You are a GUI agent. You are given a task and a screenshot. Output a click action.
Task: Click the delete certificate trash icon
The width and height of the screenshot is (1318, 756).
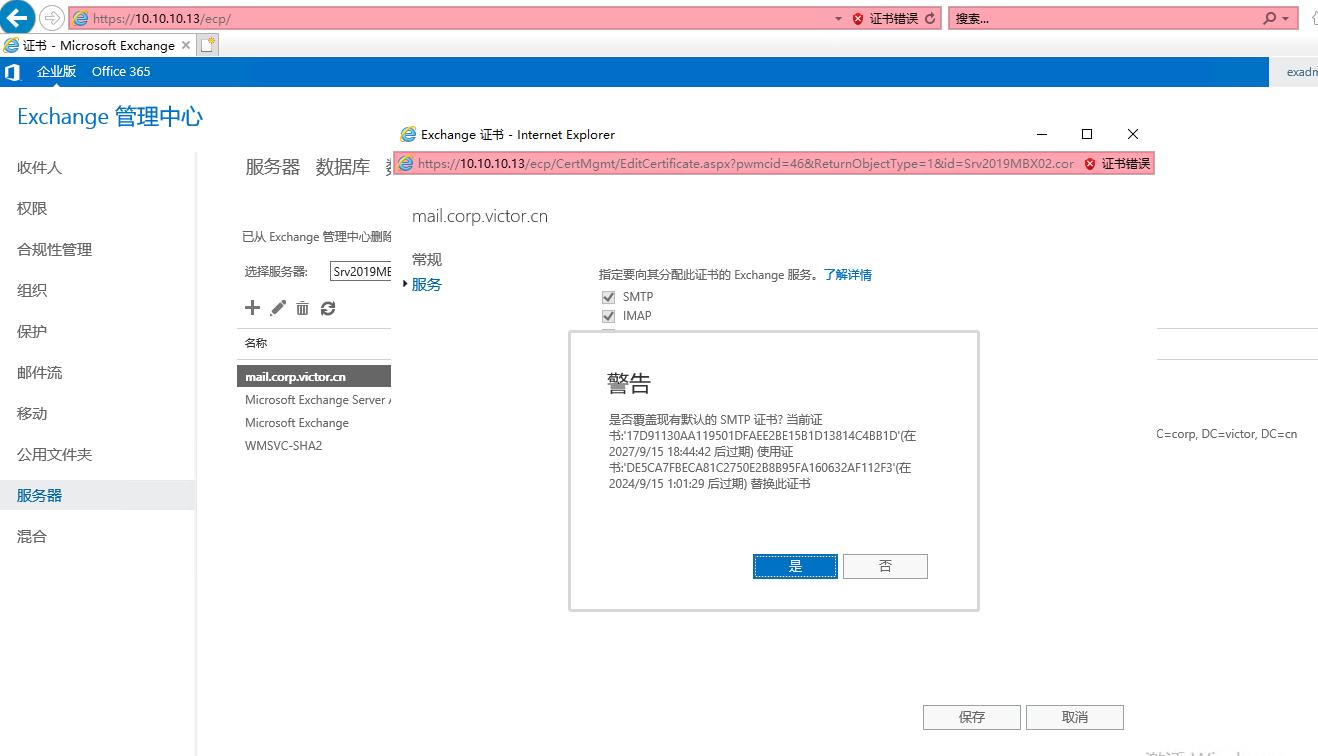pyautogui.click(x=302, y=308)
